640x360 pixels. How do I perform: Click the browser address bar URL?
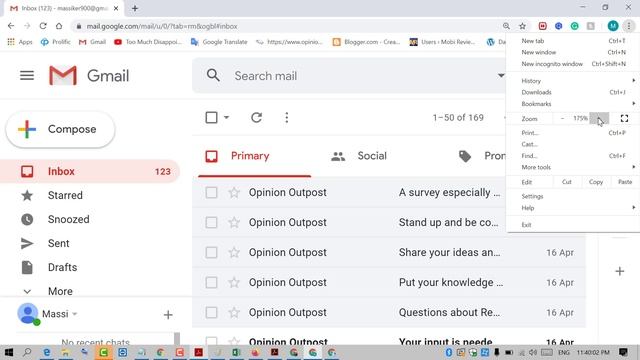(162, 26)
